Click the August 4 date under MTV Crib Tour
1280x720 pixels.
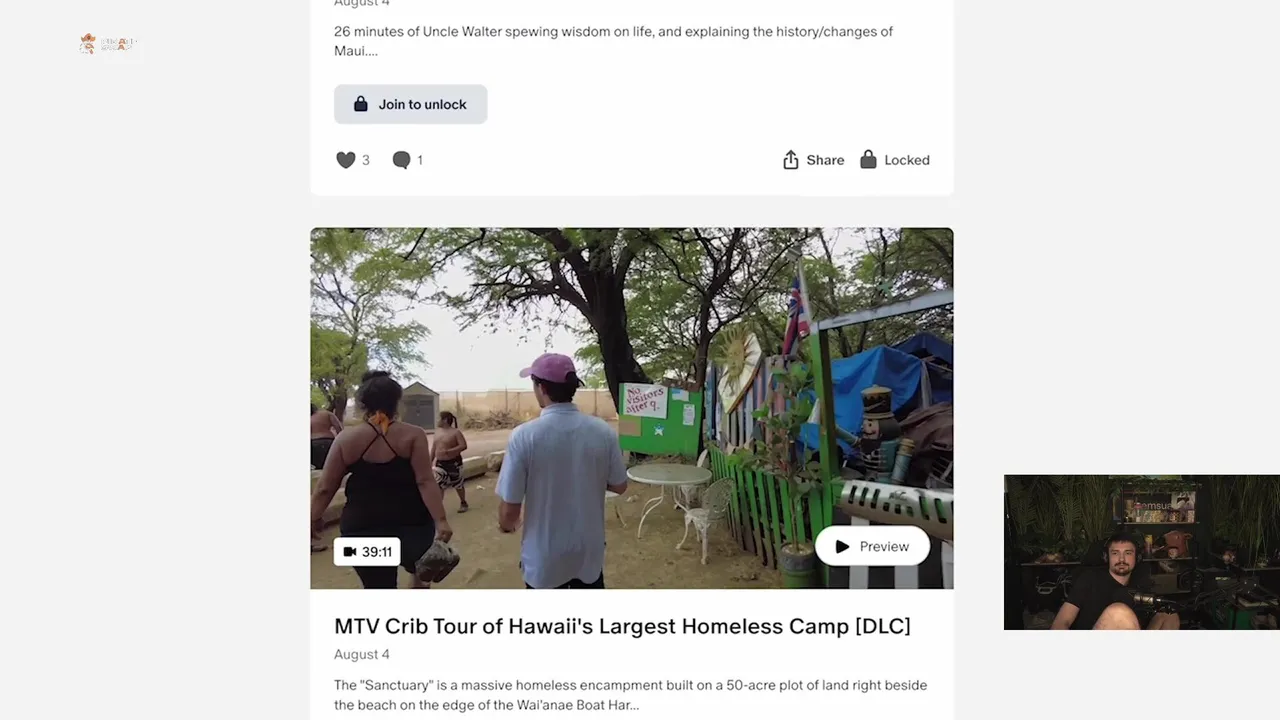click(362, 654)
